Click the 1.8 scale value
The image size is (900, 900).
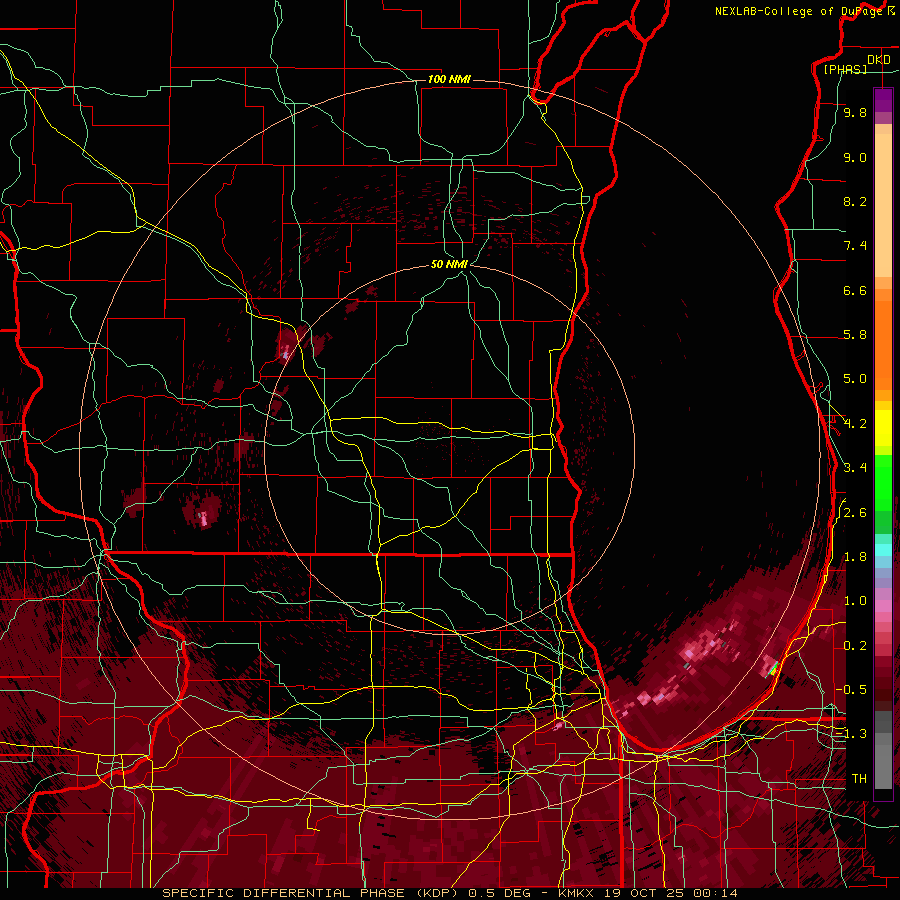(855, 557)
